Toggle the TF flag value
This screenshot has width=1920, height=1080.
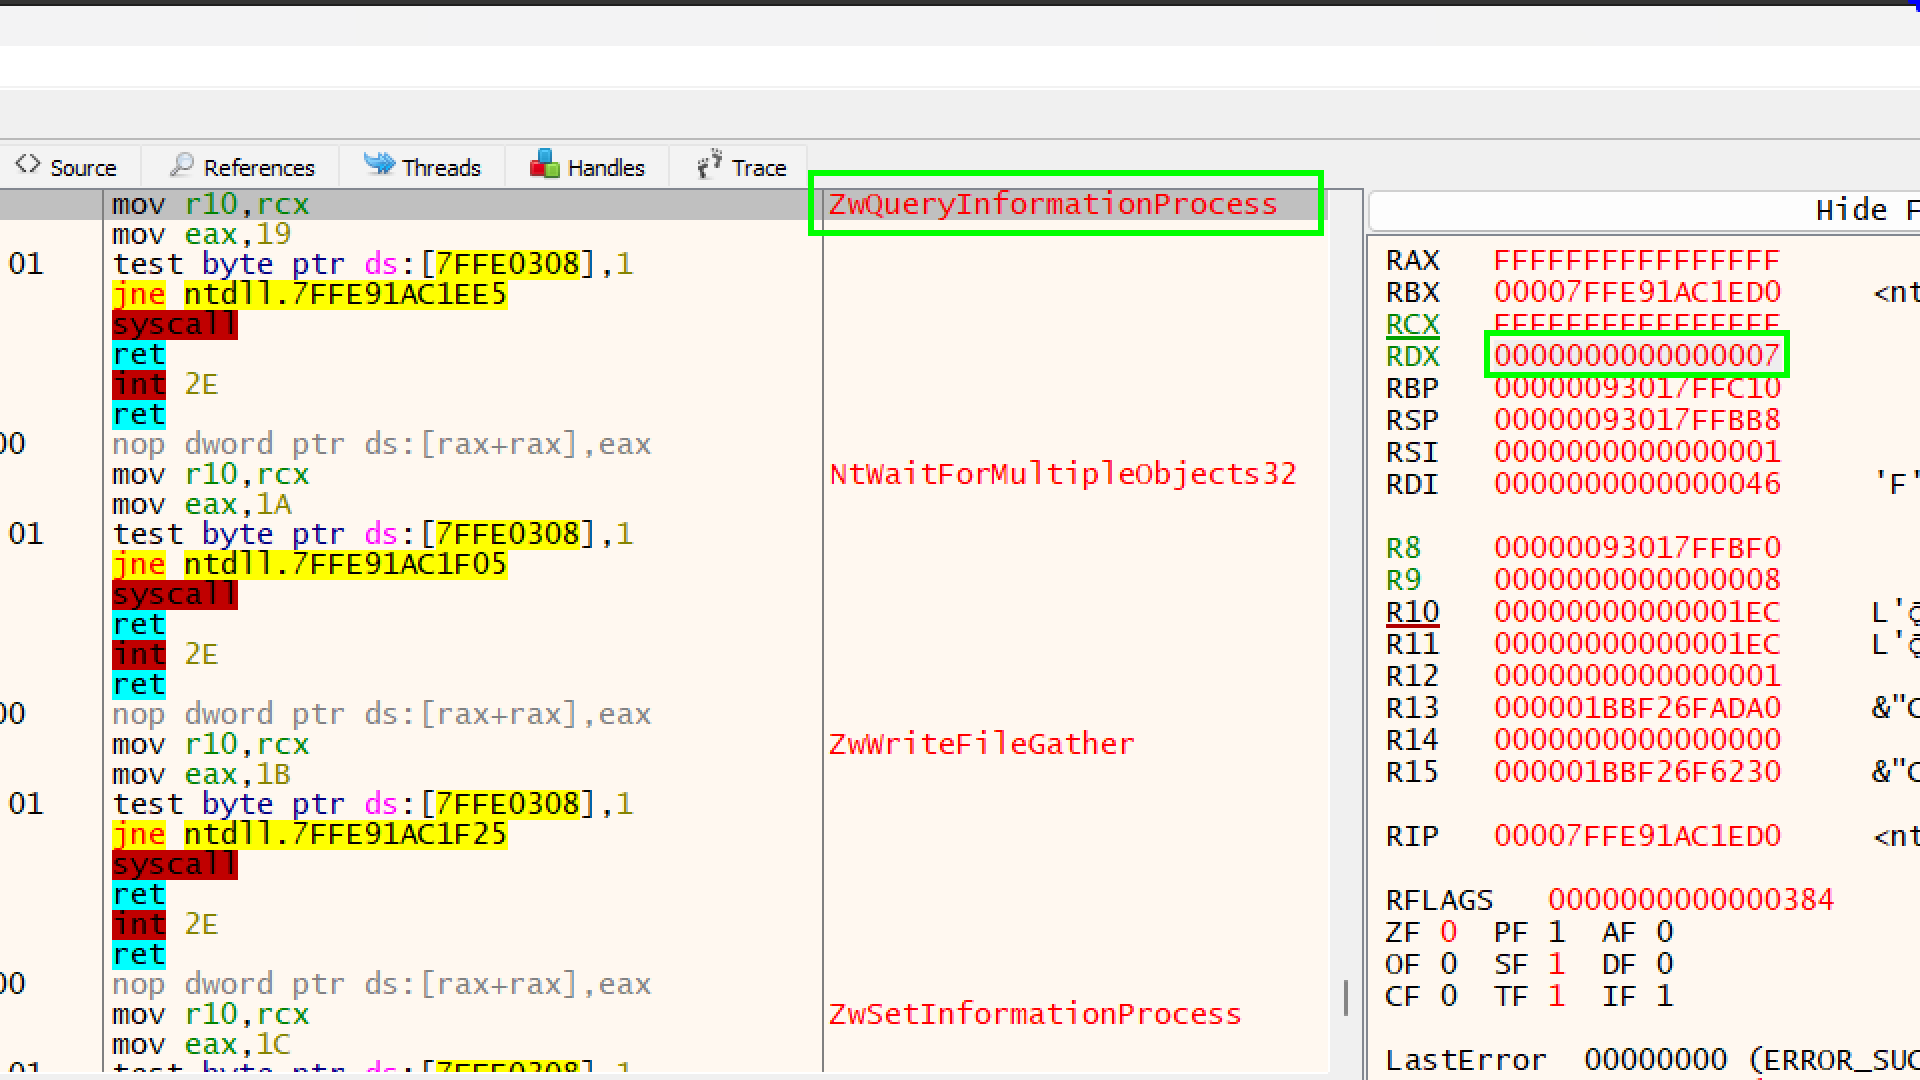pyautogui.click(x=1556, y=996)
